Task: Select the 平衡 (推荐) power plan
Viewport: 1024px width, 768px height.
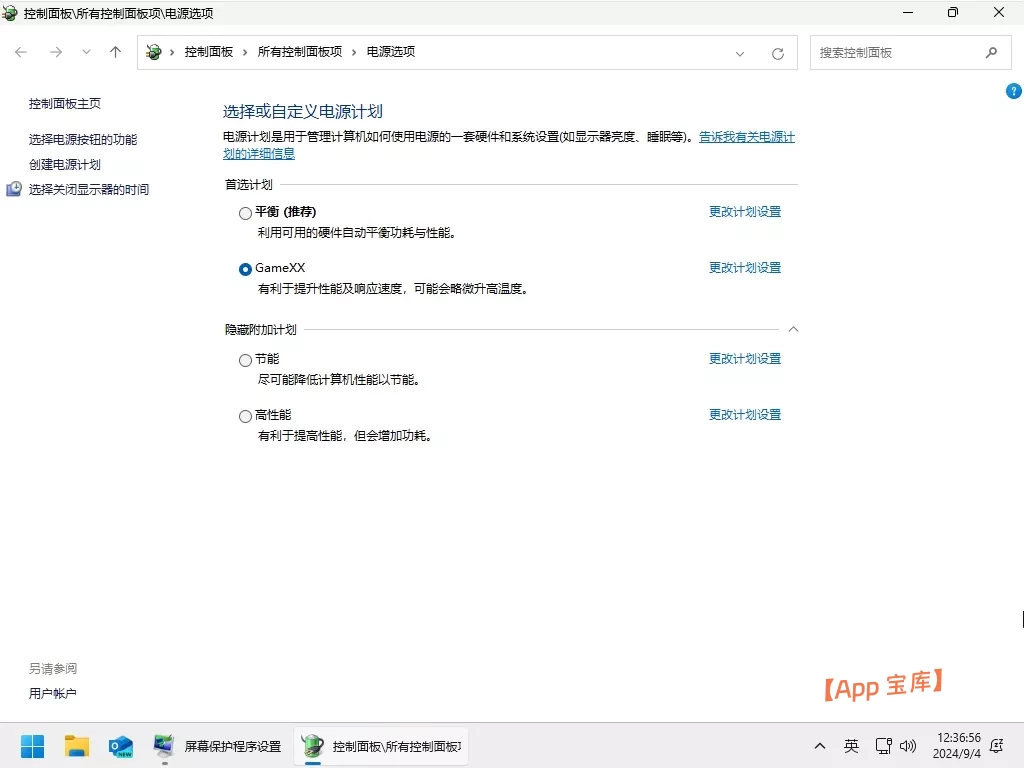Action: tap(245, 213)
